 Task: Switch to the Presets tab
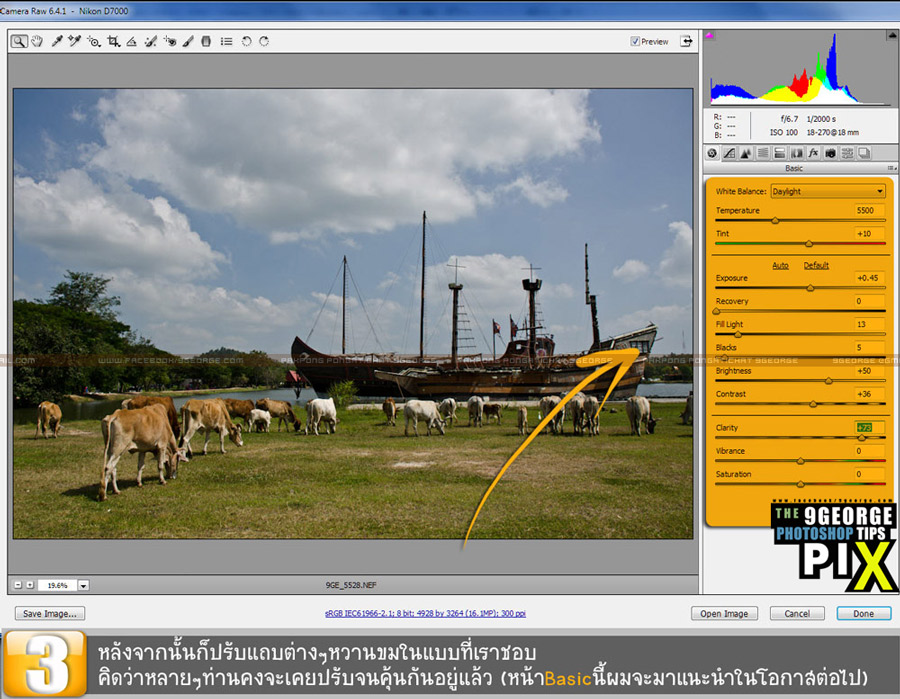pyautogui.click(x=847, y=153)
